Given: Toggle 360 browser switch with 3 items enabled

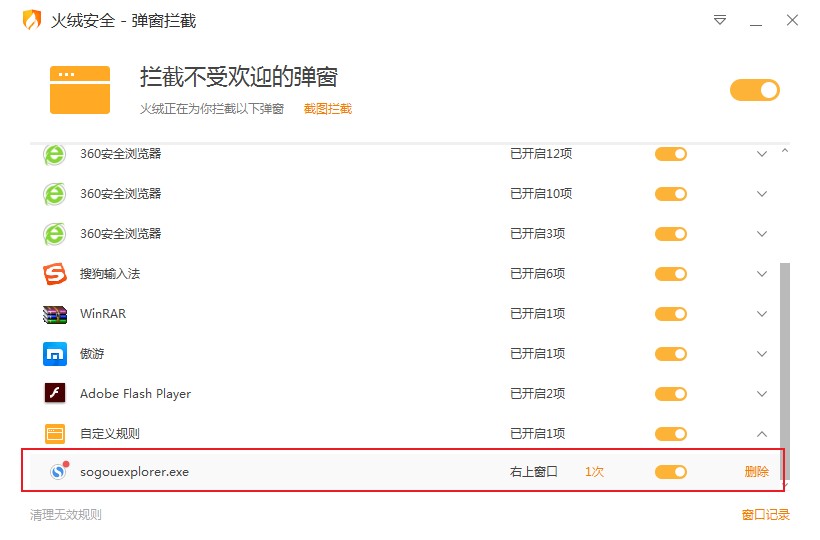Looking at the screenshot, I should (670, 234).
